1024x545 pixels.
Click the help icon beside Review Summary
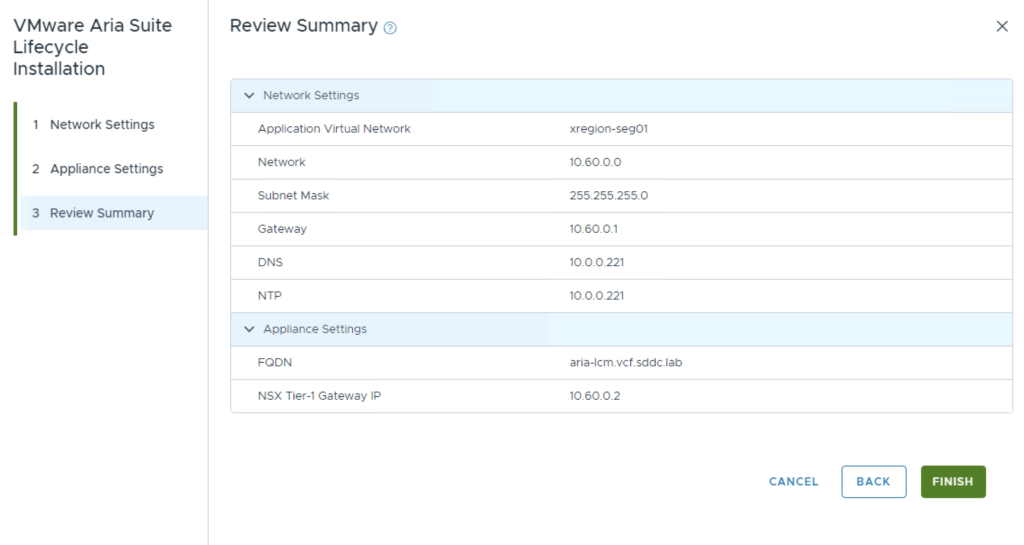coord(390,28)
